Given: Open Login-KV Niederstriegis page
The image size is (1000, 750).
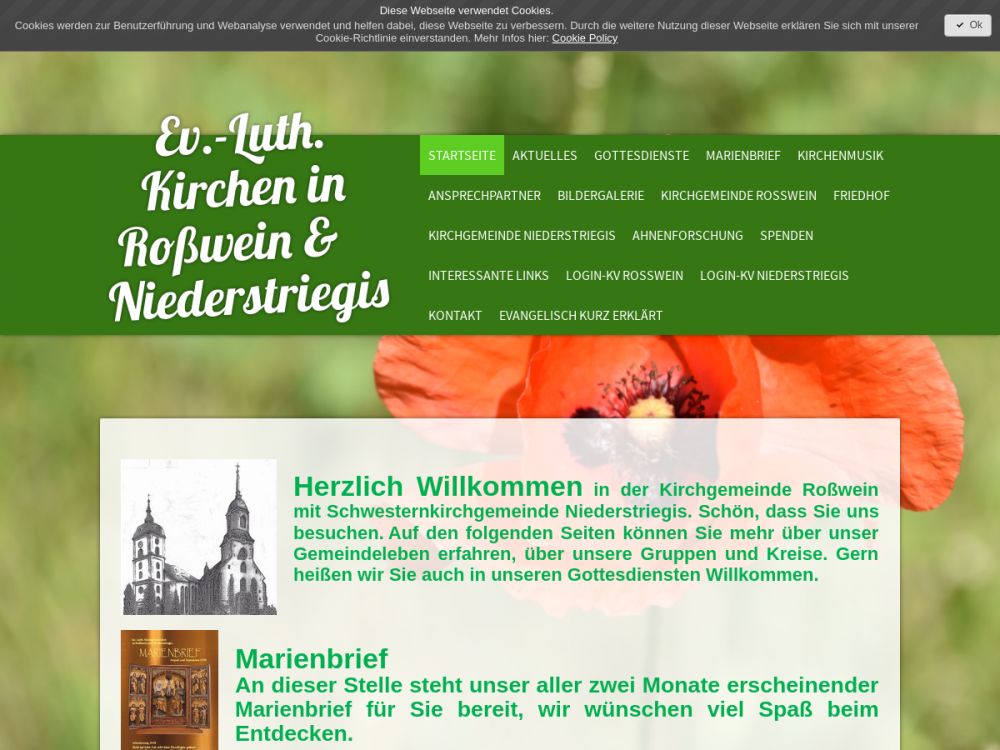Looking at the screenshot, I should pyautogui.click(x=774, y=275).
